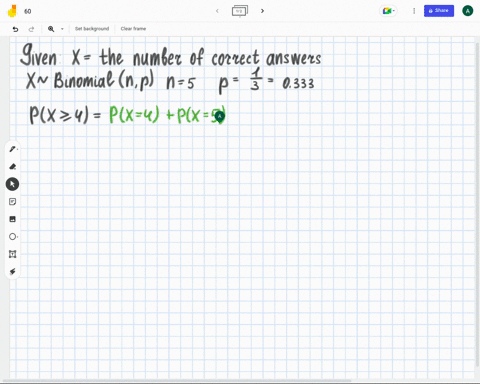This screenshot has width=480, height=384.
Task: Click Set background
Action: coord(92,29)
